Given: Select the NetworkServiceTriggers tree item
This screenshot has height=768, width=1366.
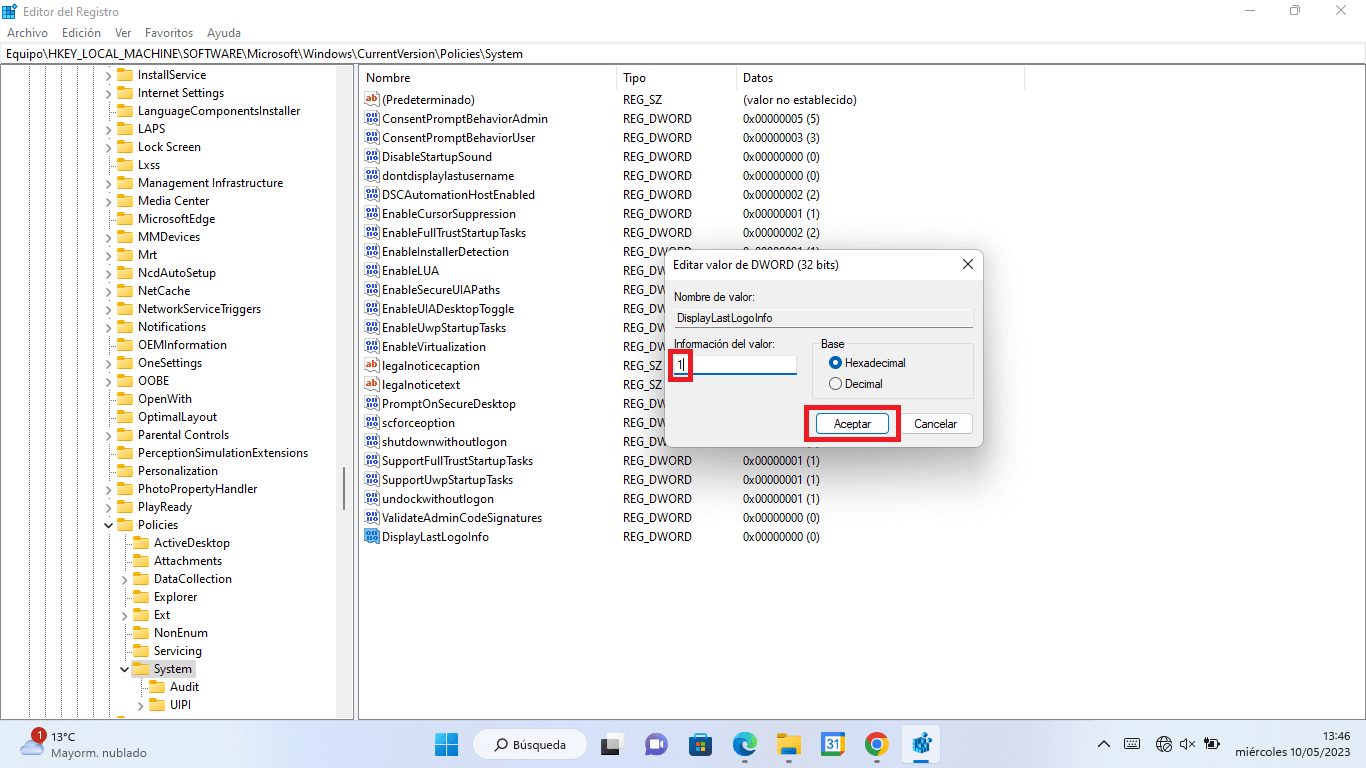Looking at the screenshot, I should [x=199, y=309].
